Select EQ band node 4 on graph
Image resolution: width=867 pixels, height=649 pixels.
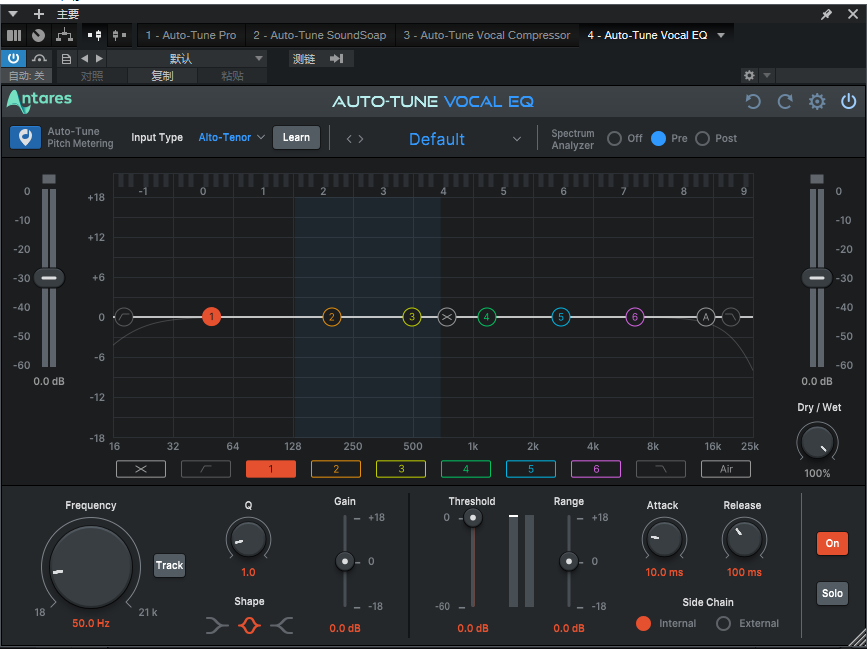pyautogui.click(x=487, y=317)
